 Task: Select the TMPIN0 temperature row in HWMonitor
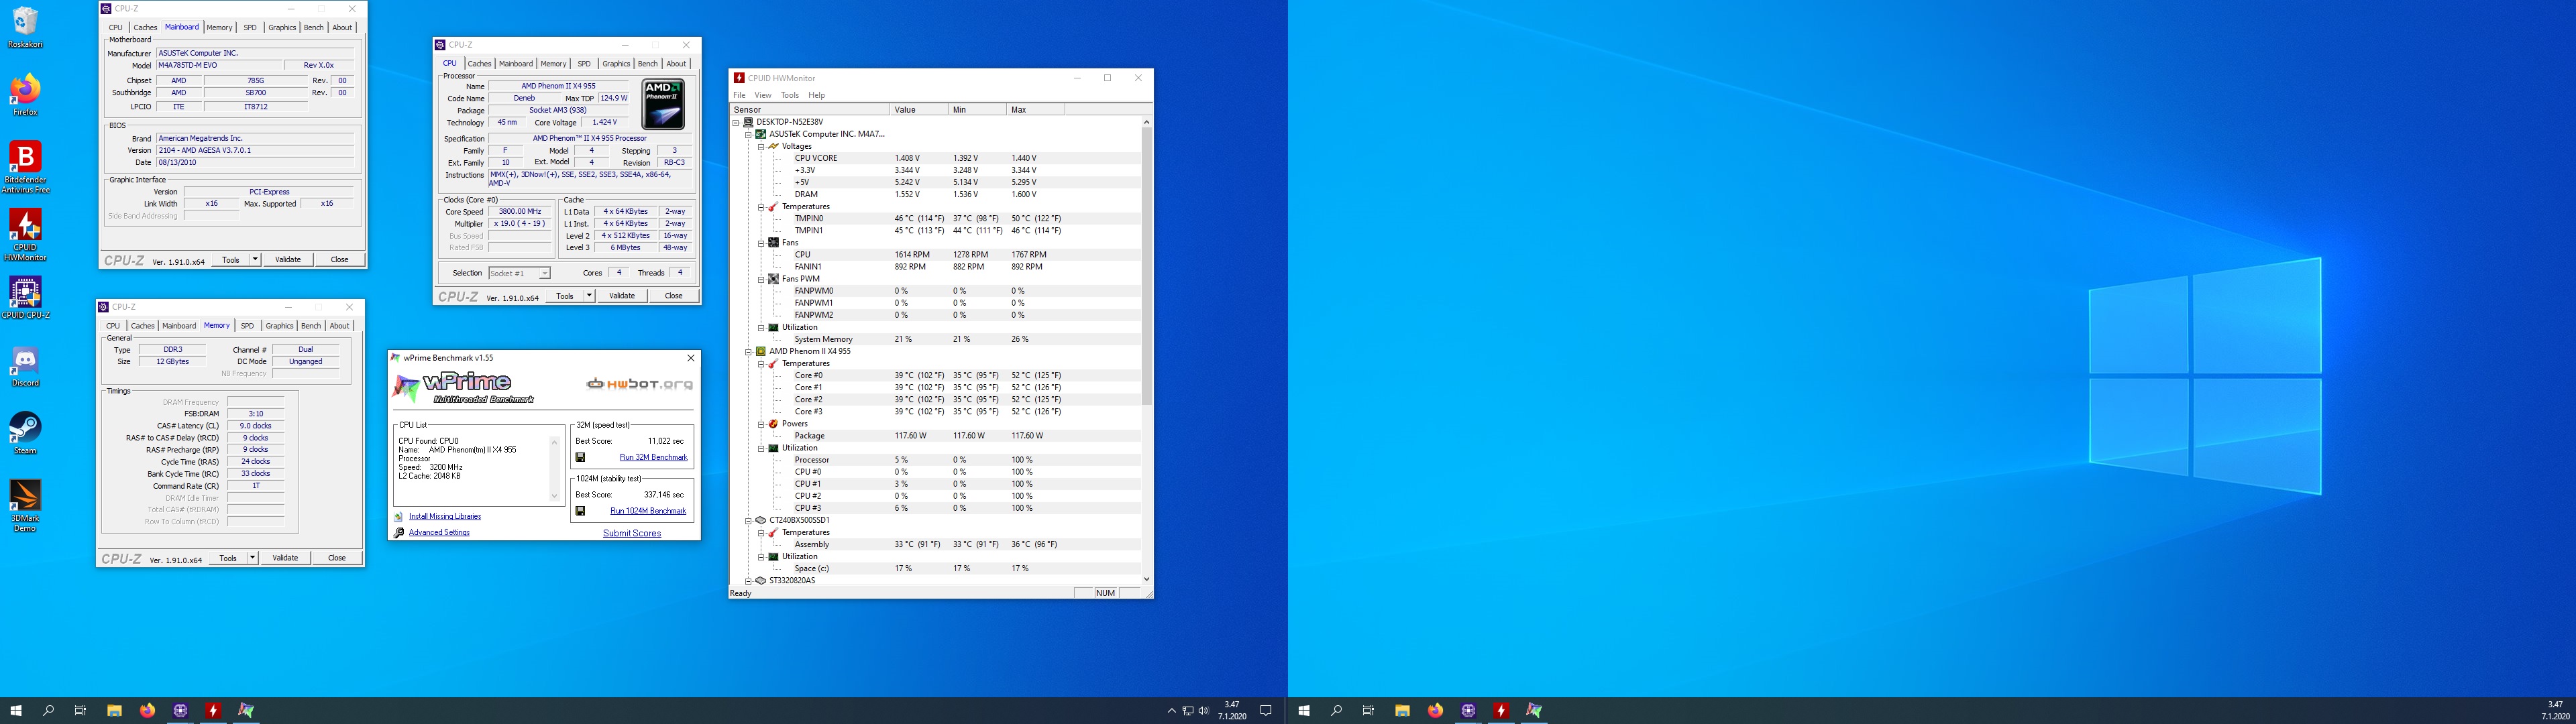(936, 219)
